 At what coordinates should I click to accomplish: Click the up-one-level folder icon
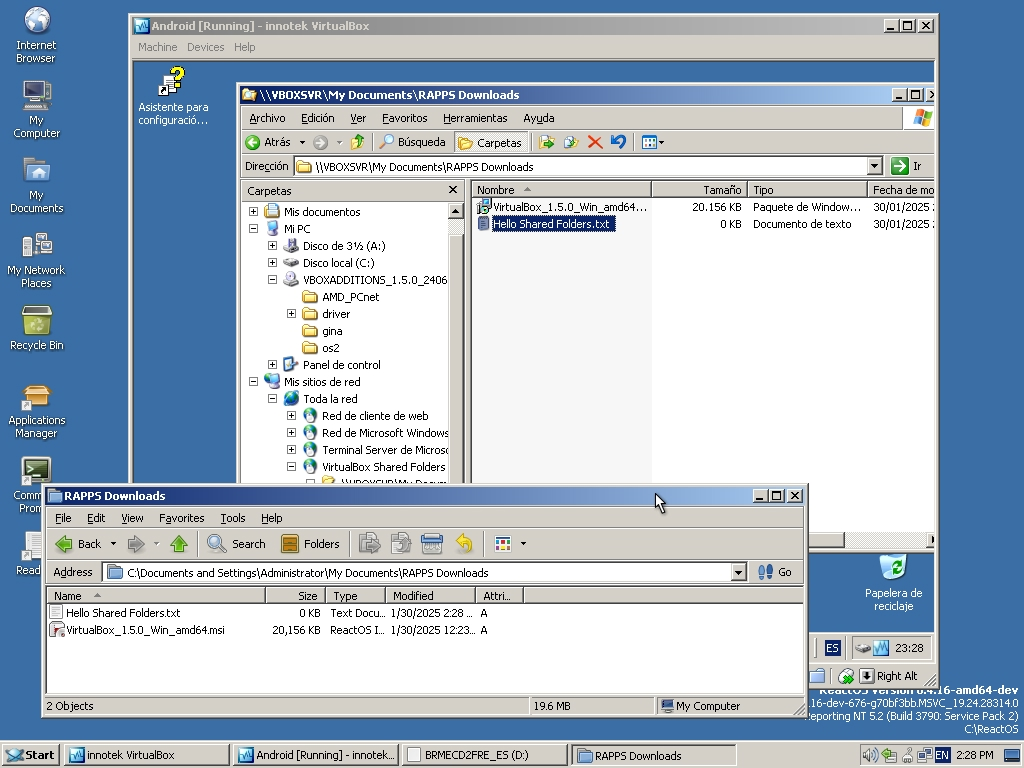(x=355, y=142)
